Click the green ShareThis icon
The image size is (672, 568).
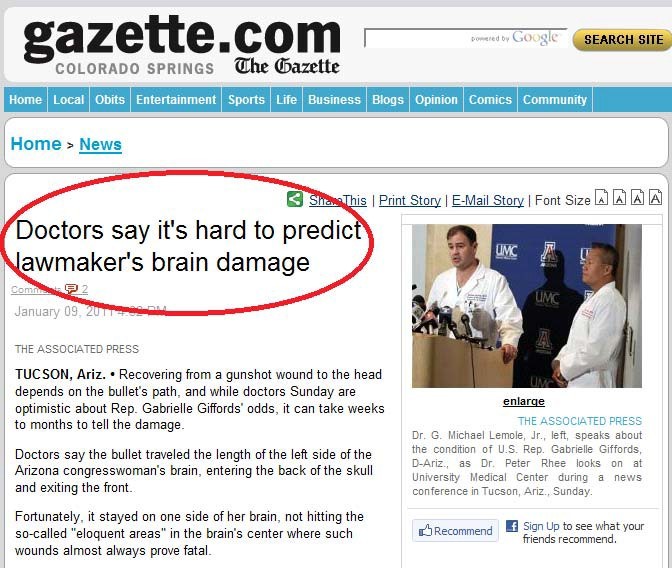(295, 199)
